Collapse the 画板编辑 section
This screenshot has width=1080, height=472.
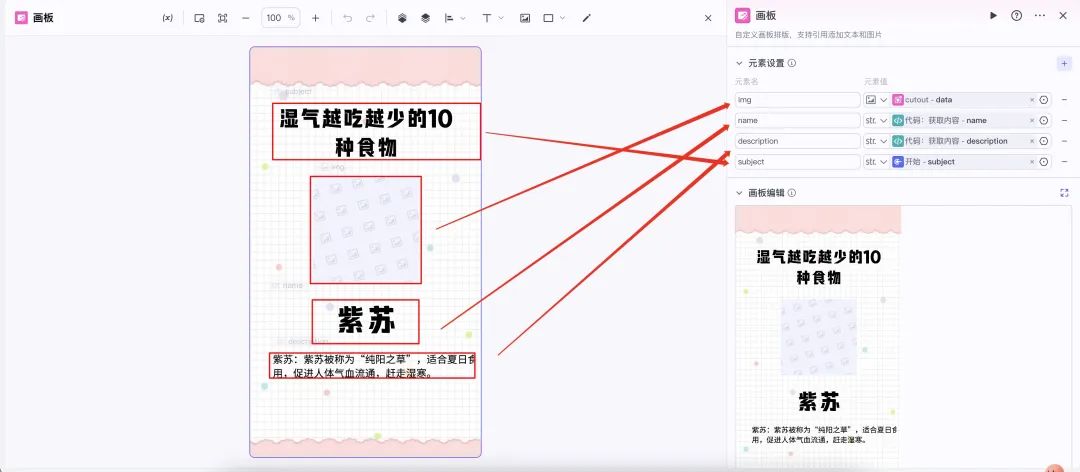[740, 193]
